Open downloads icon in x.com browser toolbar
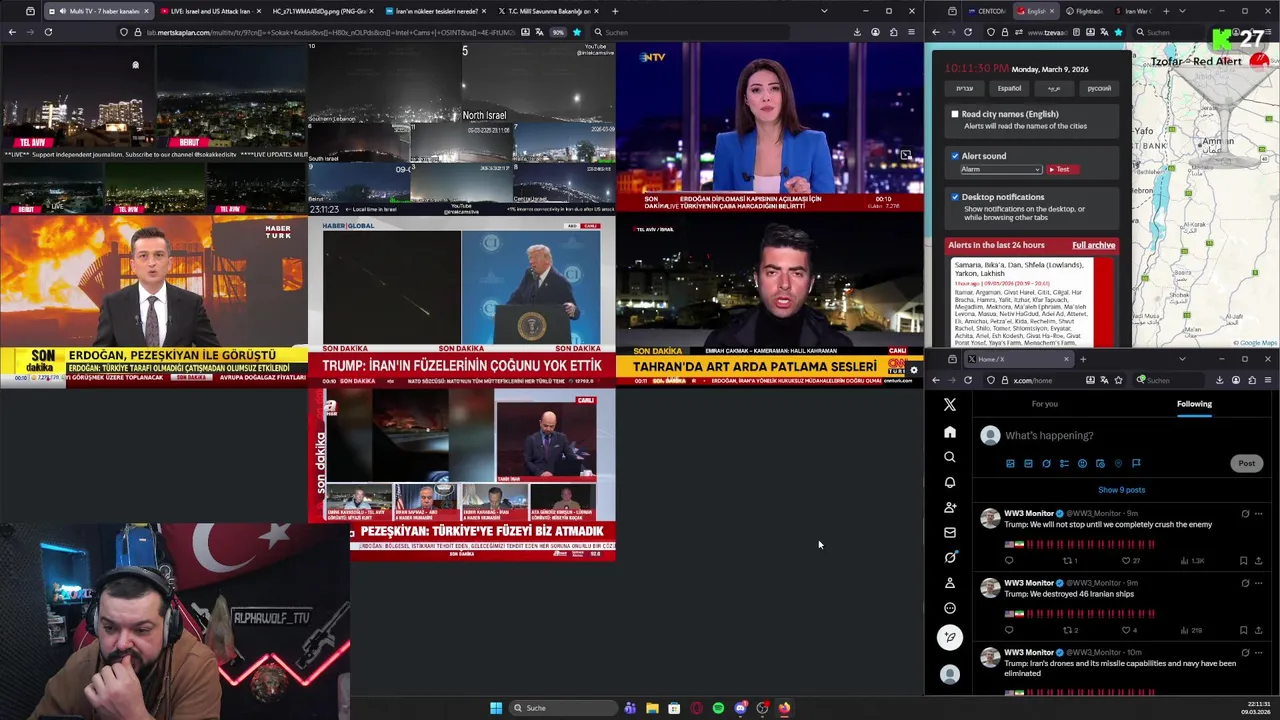 (x=1219, y=380)
